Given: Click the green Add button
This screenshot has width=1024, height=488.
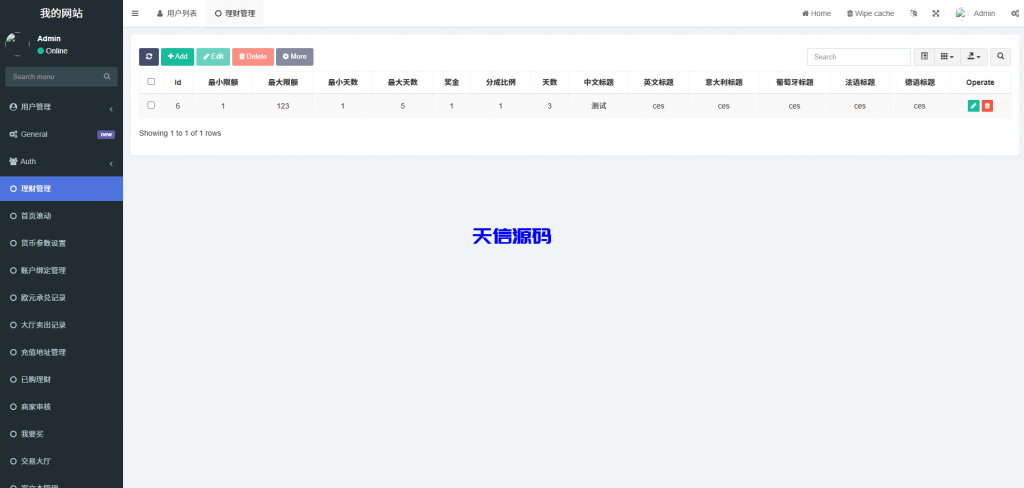Looking at the screenshot, I should click(x=178, y=57).
